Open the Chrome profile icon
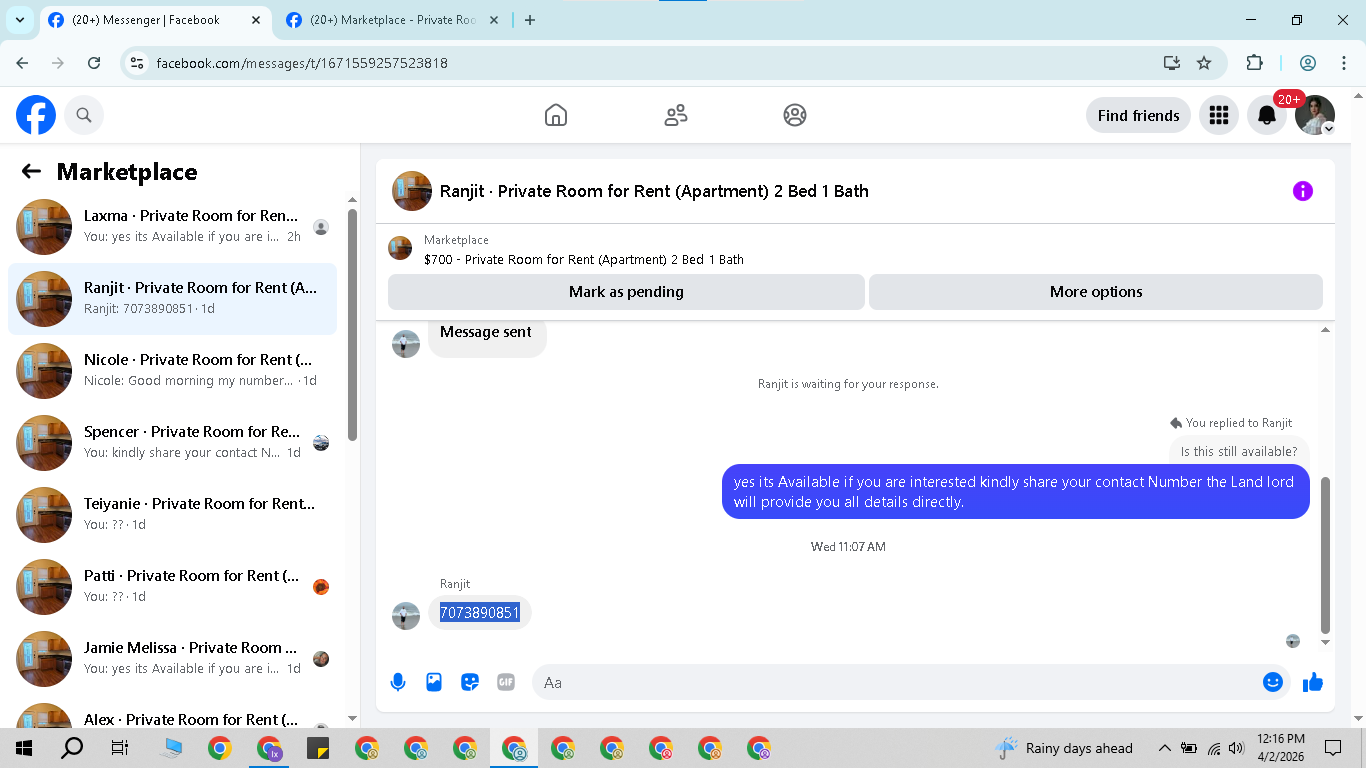This screenshot has width=1366, height=768. coord(1308,63)
